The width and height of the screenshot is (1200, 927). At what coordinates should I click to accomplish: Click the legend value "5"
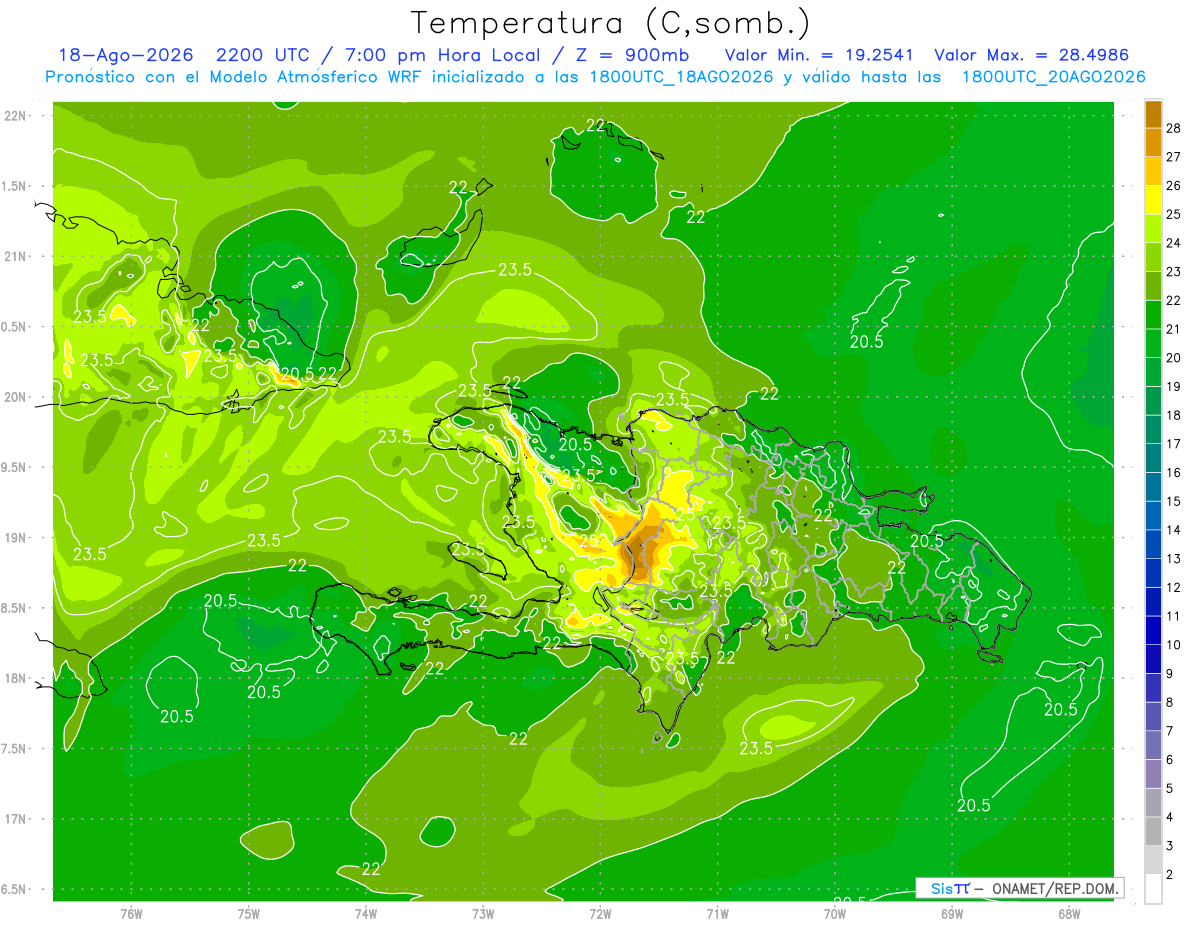[1171, 789]
